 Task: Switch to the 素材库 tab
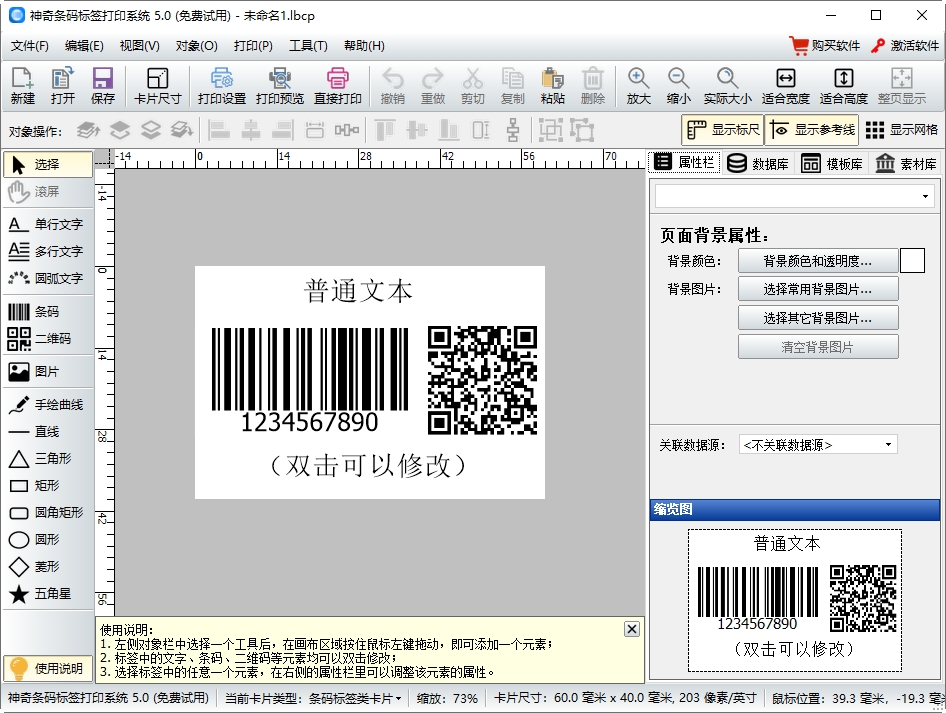pyautogui.click(x=906, y=163)
